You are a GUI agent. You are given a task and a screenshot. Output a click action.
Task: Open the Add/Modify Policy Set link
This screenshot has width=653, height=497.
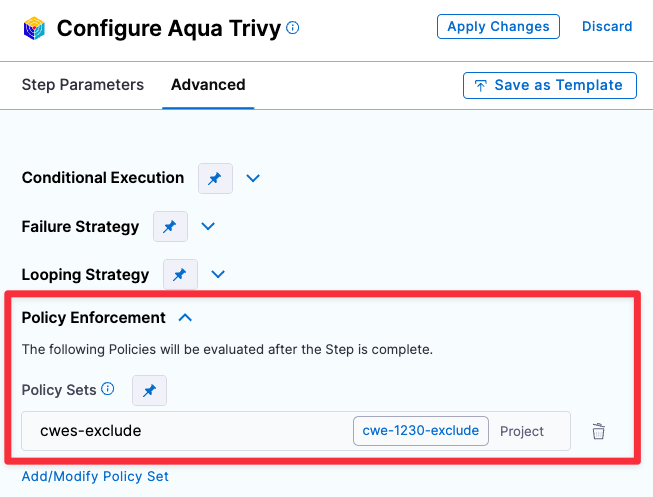[95, 476]
